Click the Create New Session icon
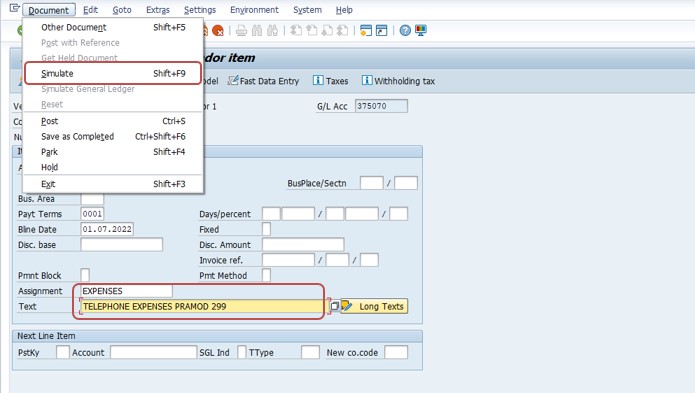Viewport: 695px width, 393px height. pos(366,31)
